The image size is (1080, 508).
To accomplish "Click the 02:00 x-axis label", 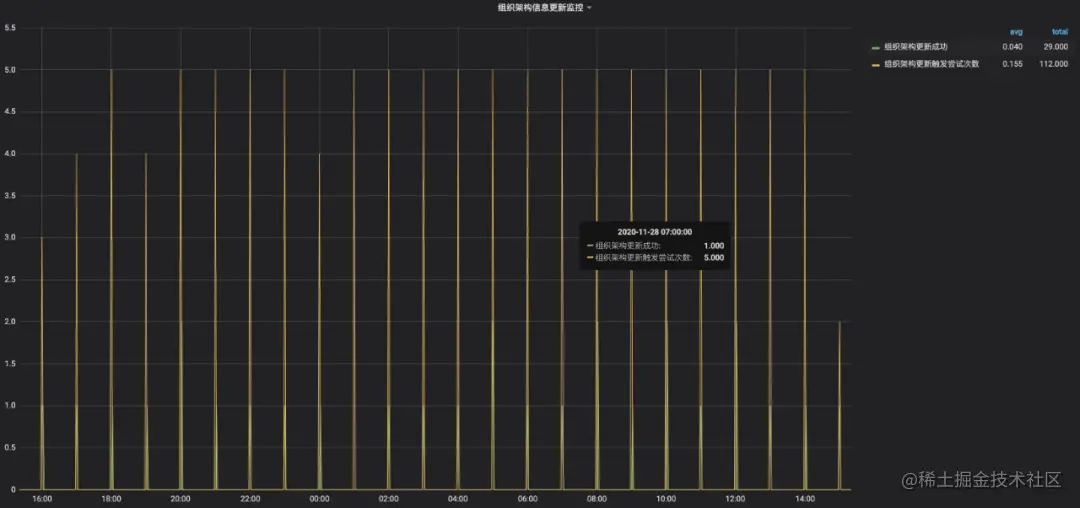I will click(x=388, y=499).
